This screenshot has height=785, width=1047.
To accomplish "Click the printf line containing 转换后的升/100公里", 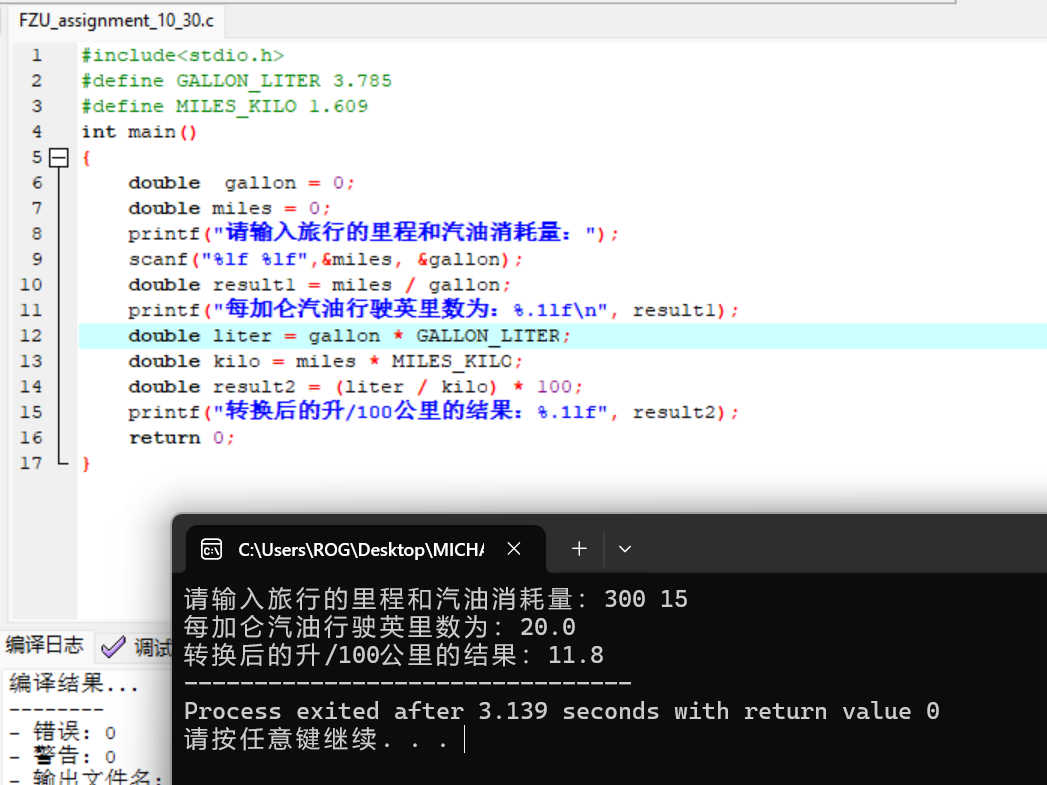I will pyautogui.click(x=433, y=411).
